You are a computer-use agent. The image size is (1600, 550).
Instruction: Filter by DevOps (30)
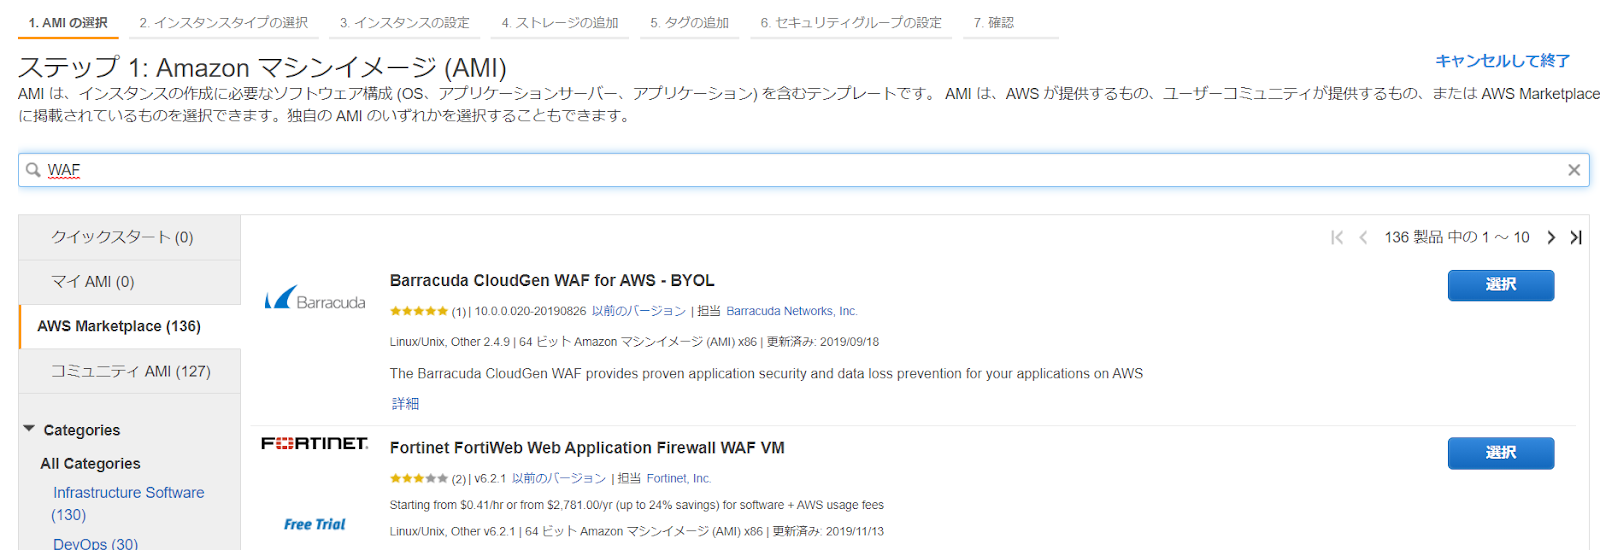click(95, 543)
